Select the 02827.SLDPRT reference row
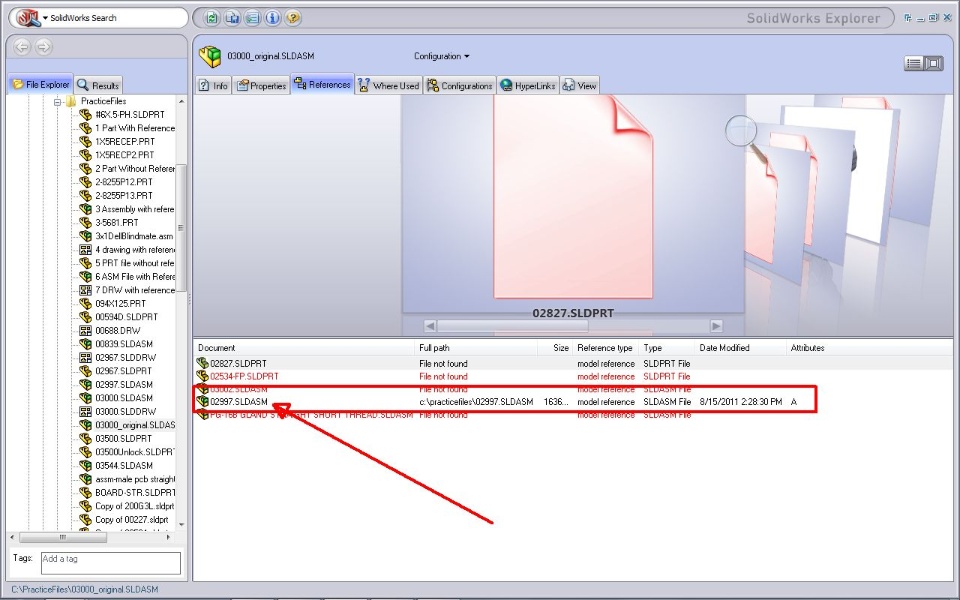This screenshot has height=600, width=960. coord(573,364)
